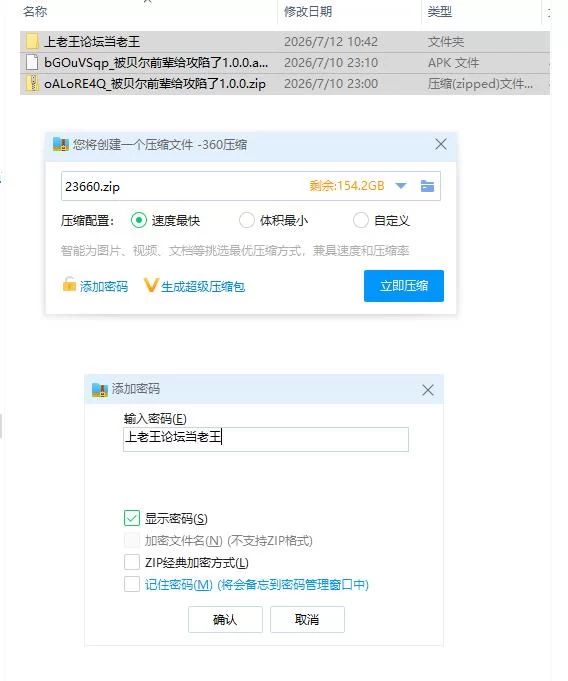
Task: Sort files by 修改日期 column header
Action: [x=308, y=11]
